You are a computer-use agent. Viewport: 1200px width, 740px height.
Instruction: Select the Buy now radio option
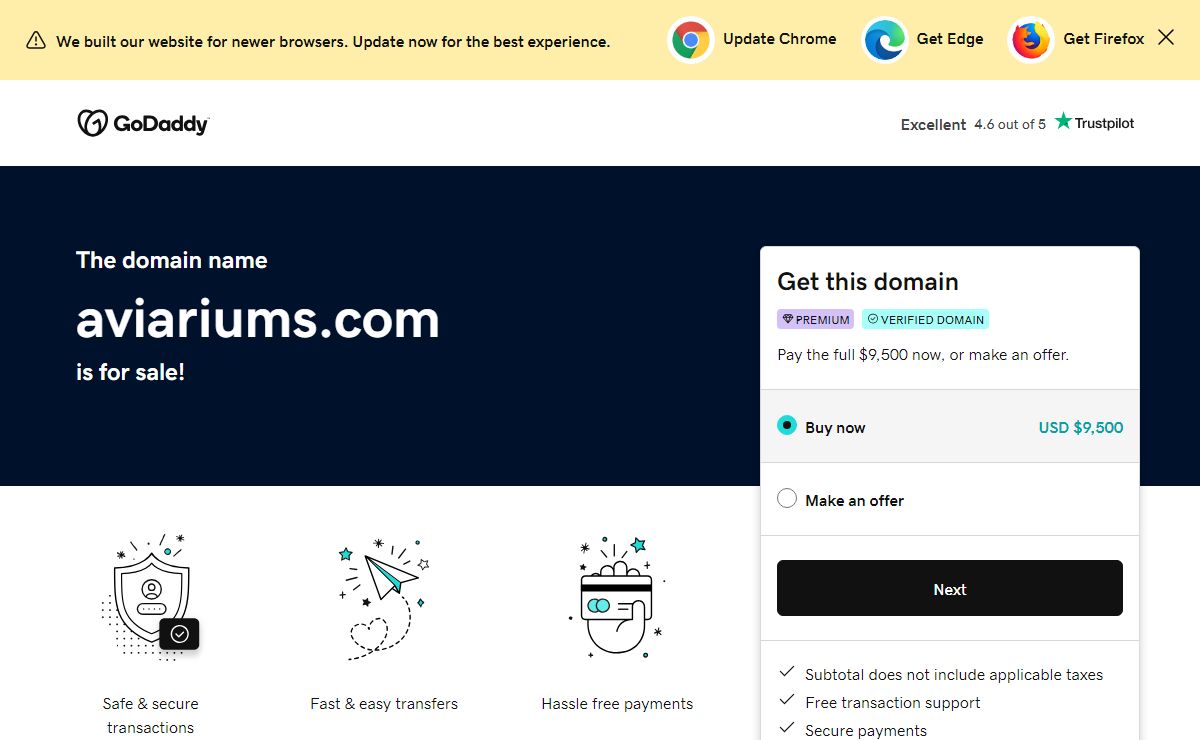787,426
